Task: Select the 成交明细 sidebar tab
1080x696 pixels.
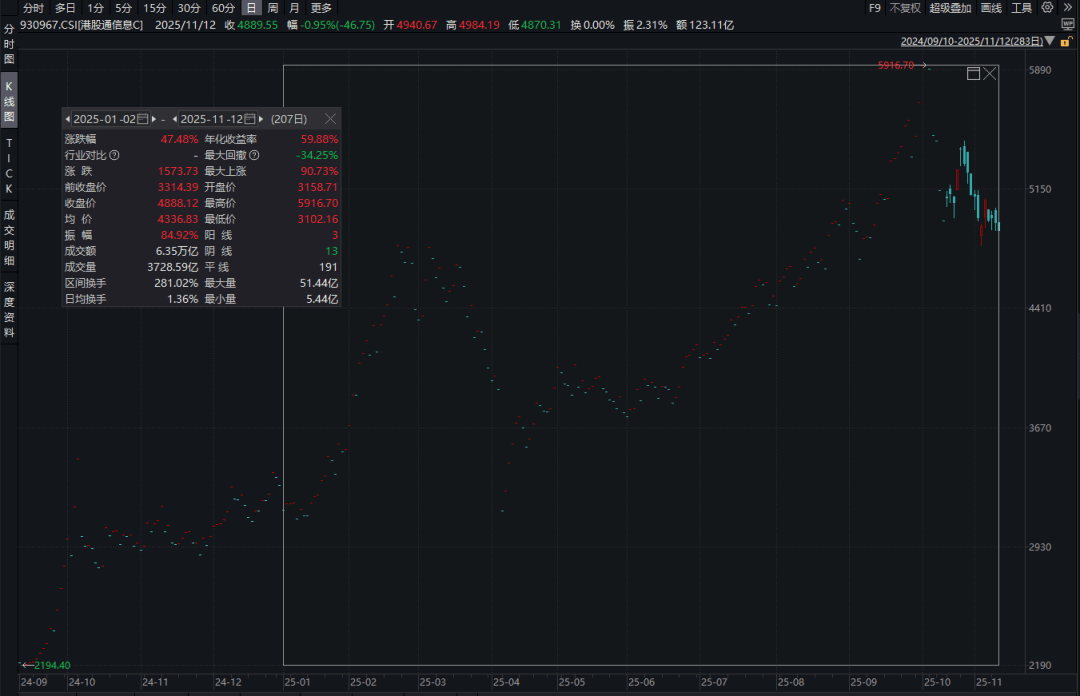Action: click(x=9, y=237)
